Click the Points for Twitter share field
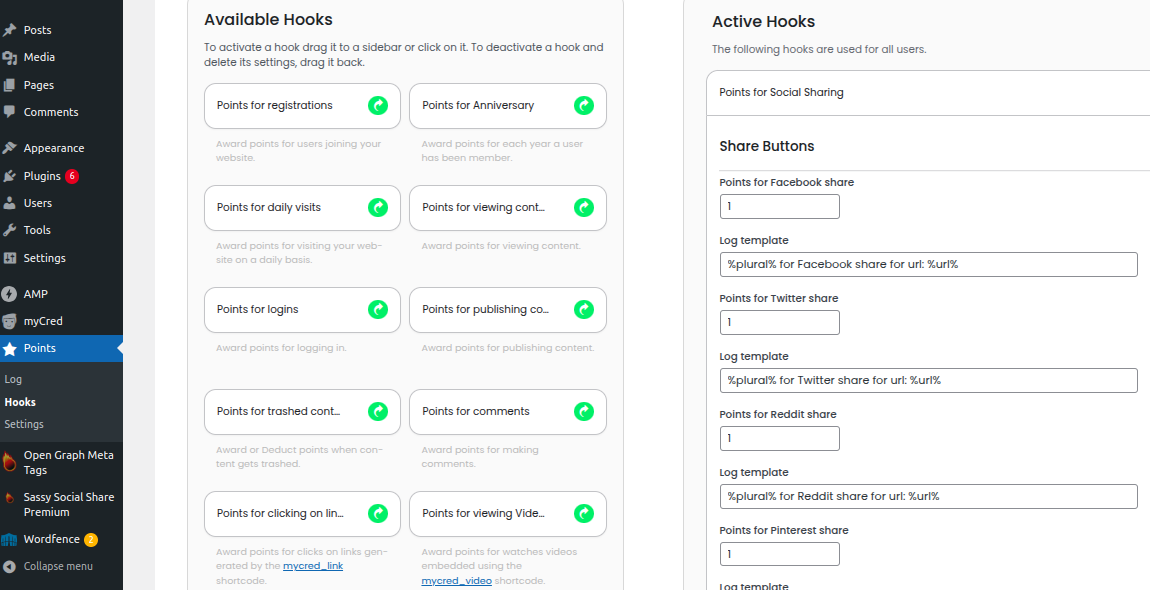 pos(780,322)
